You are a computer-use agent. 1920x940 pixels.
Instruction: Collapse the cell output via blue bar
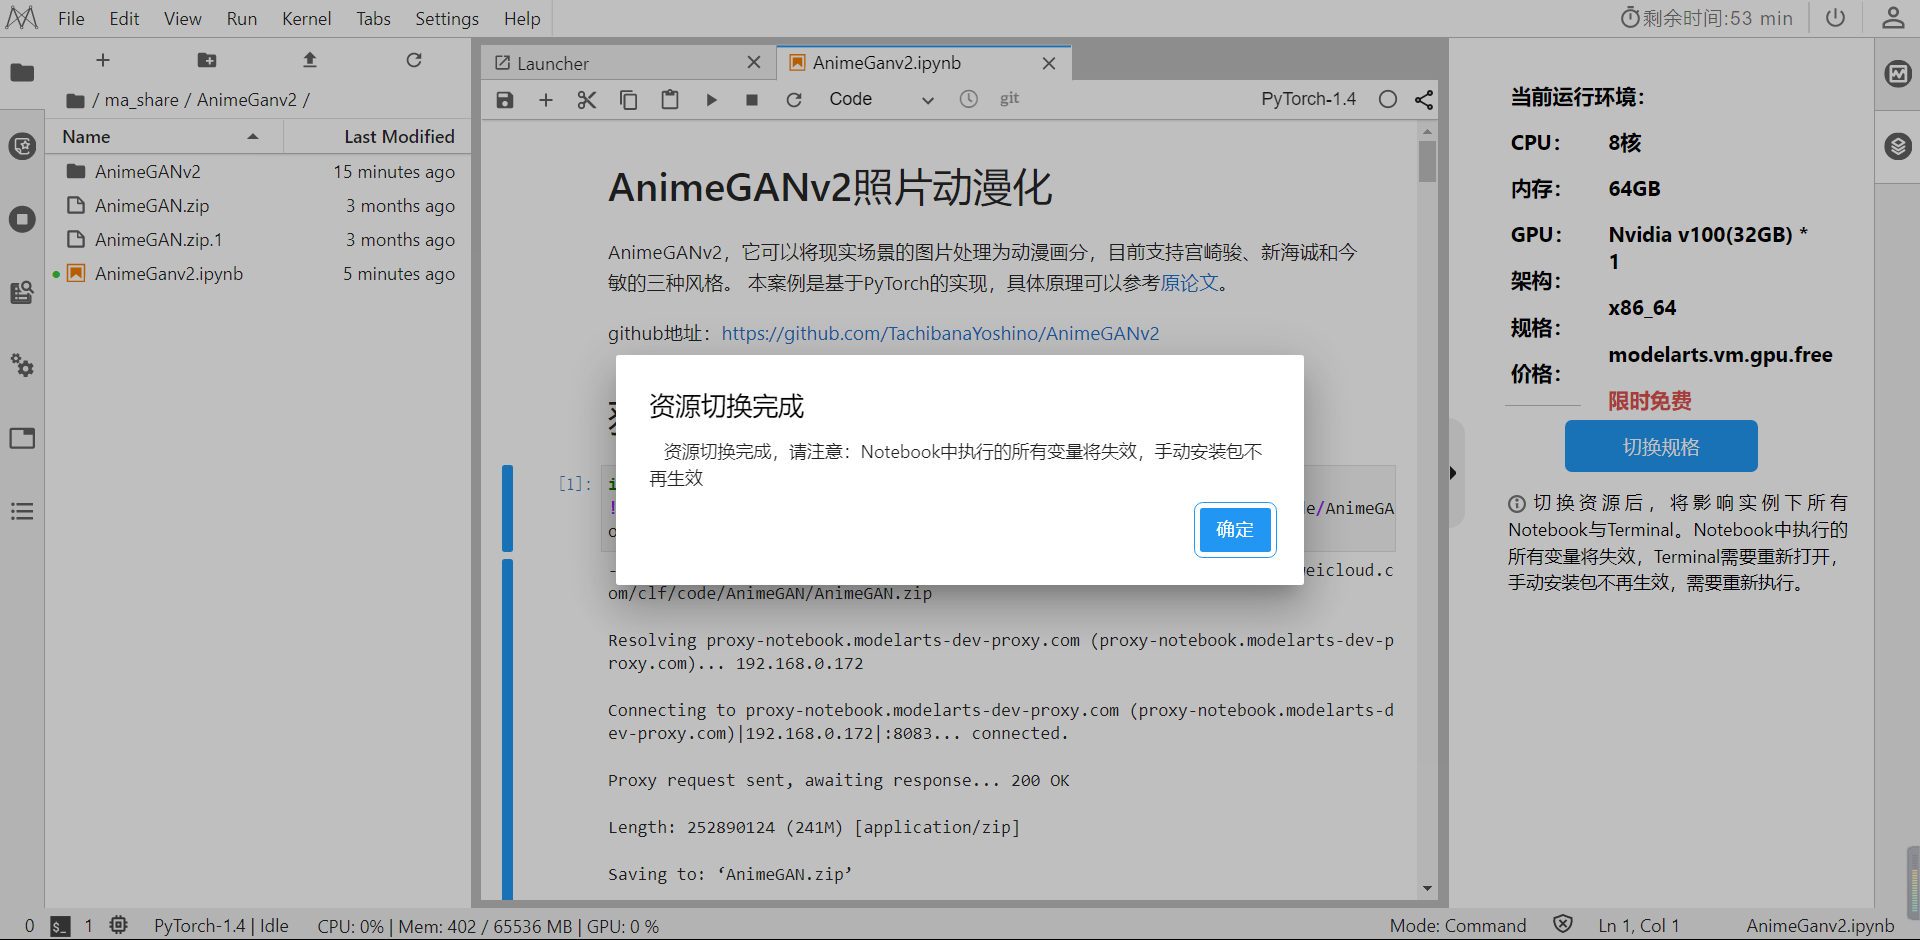click(507, 730)
